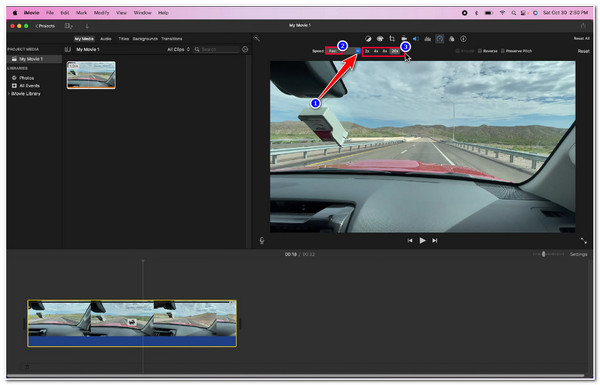600x385 pixels.
Task: Open the stabilization camera tool
Action: [404, 39]
